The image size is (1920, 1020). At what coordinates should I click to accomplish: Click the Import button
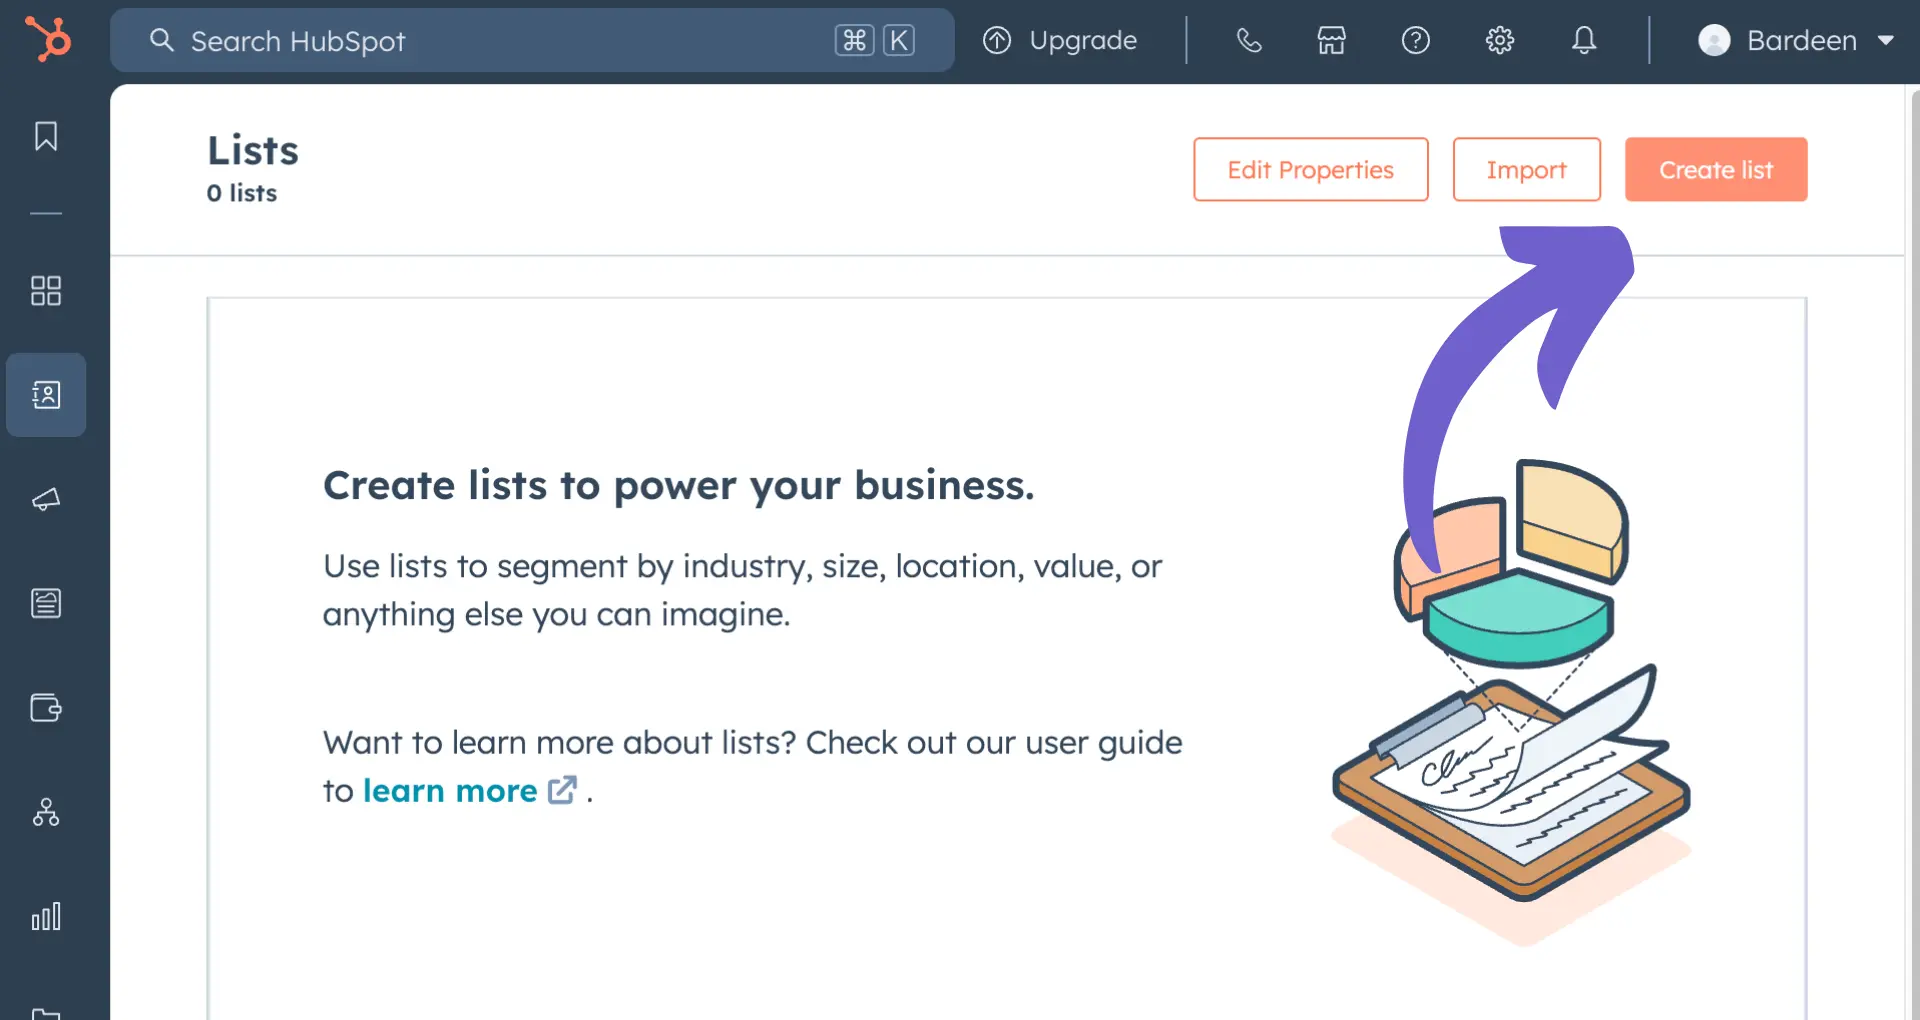(1526, 169)
